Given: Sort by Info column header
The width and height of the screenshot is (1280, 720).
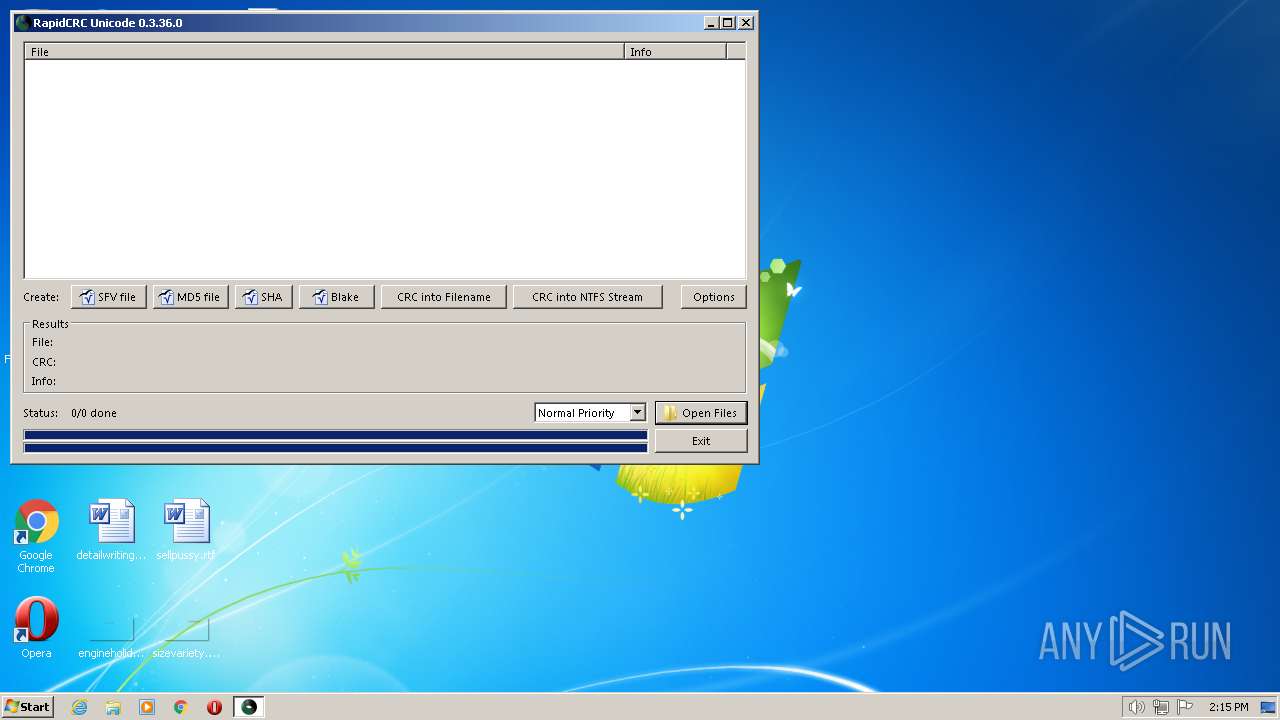Looking at the screenshot, I should coord(675,52).
